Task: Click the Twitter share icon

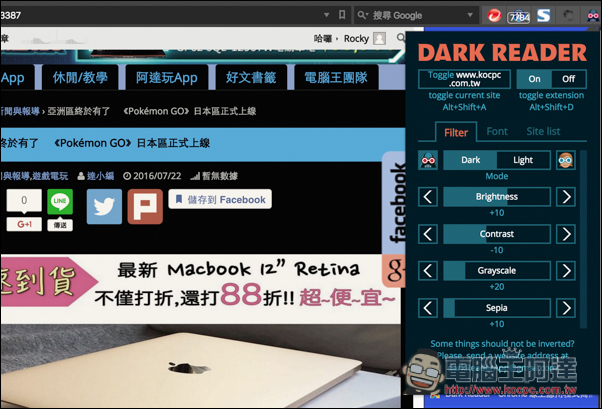Action: point(104,207)
